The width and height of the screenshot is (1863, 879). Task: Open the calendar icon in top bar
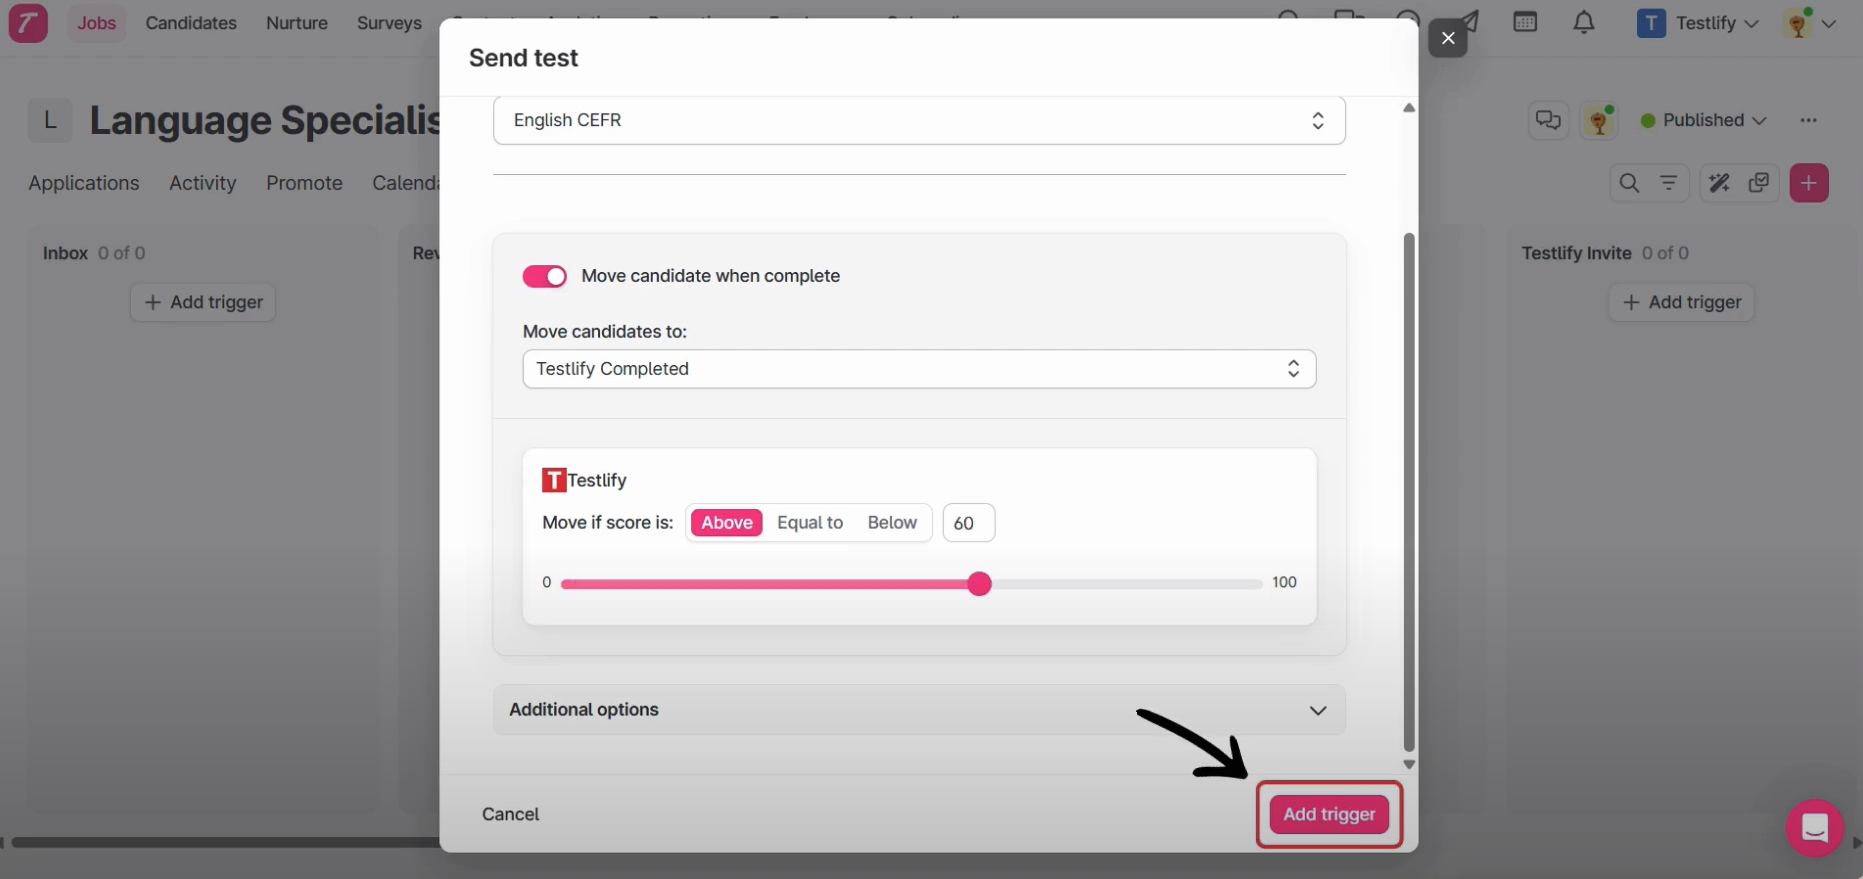[1525, 22]
